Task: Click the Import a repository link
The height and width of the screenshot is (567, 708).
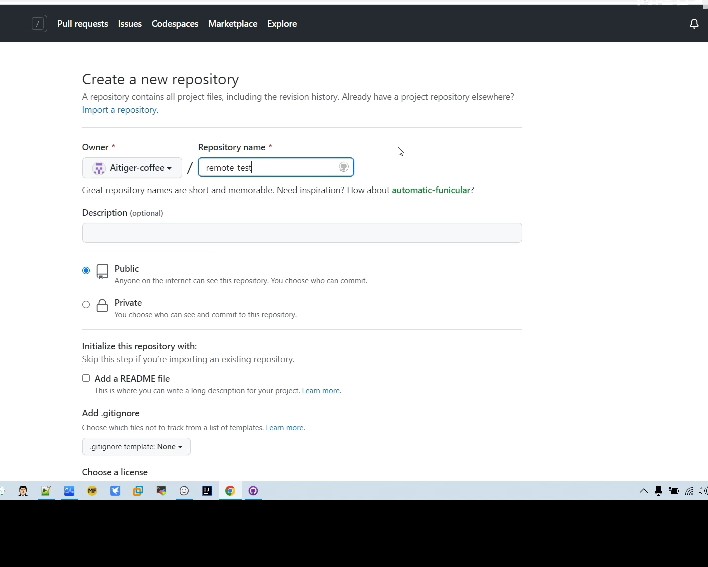Action: coord(120,110)
